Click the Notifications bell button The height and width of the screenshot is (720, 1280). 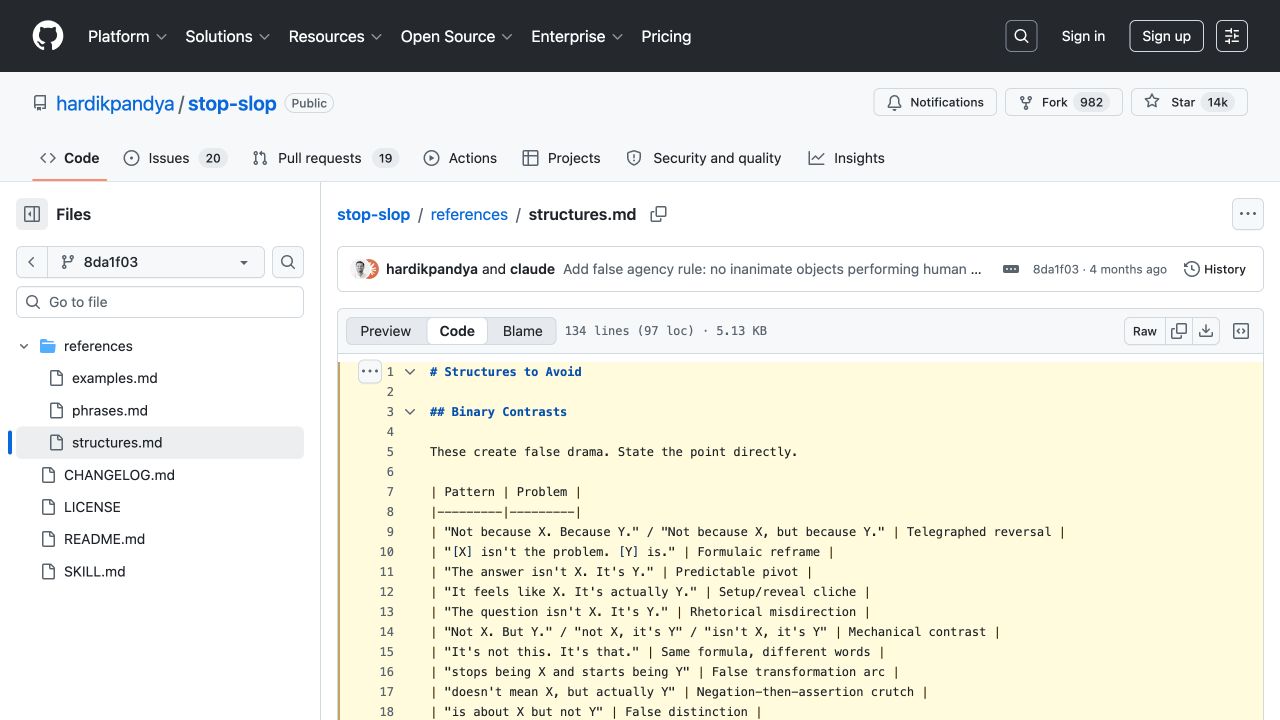[x=935, y=102]
